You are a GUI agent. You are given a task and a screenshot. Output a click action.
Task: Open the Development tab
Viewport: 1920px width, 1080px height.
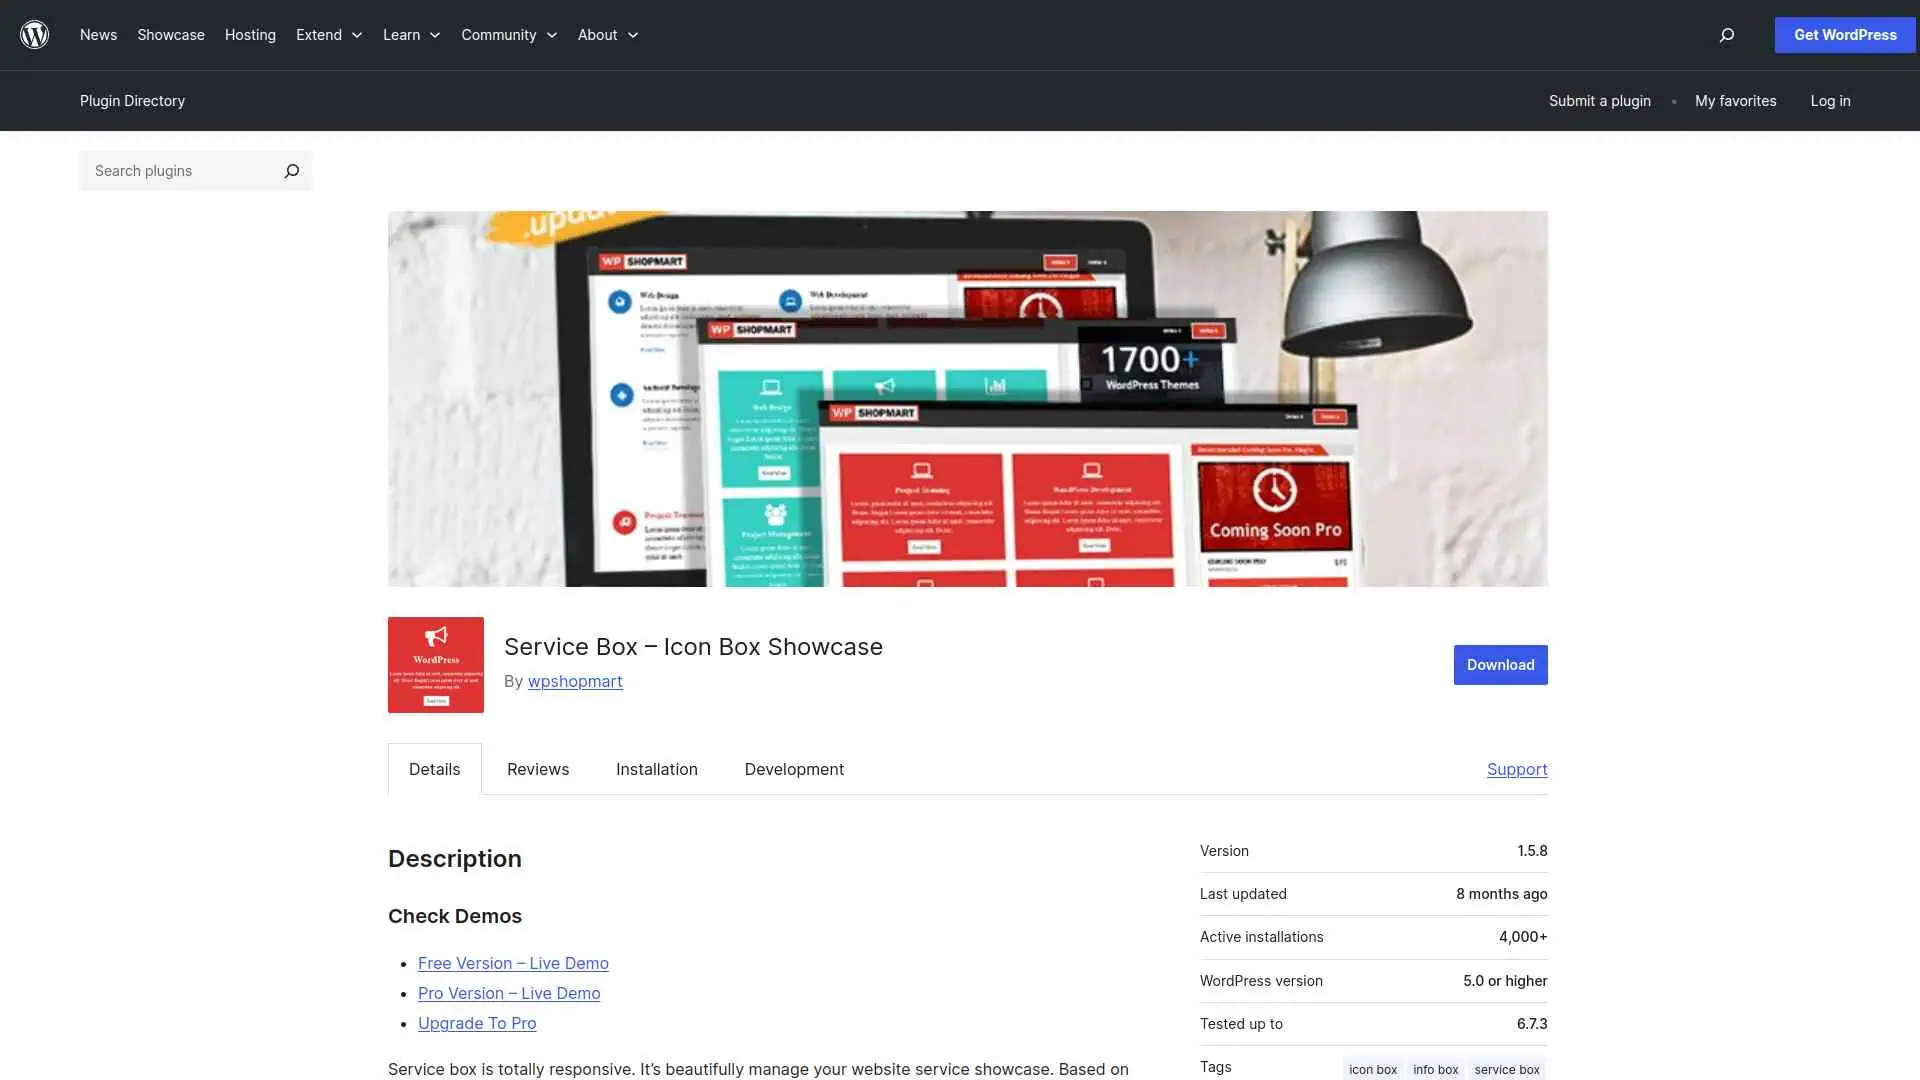coord(793,769)
